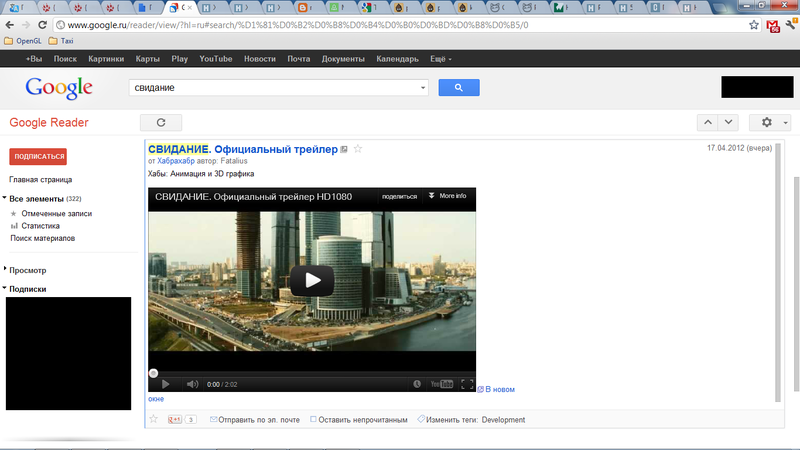Bookmark this page with the address bar star
Image resolution: width=800 pixels, height=450 pixels.
[x=754, y=25]
